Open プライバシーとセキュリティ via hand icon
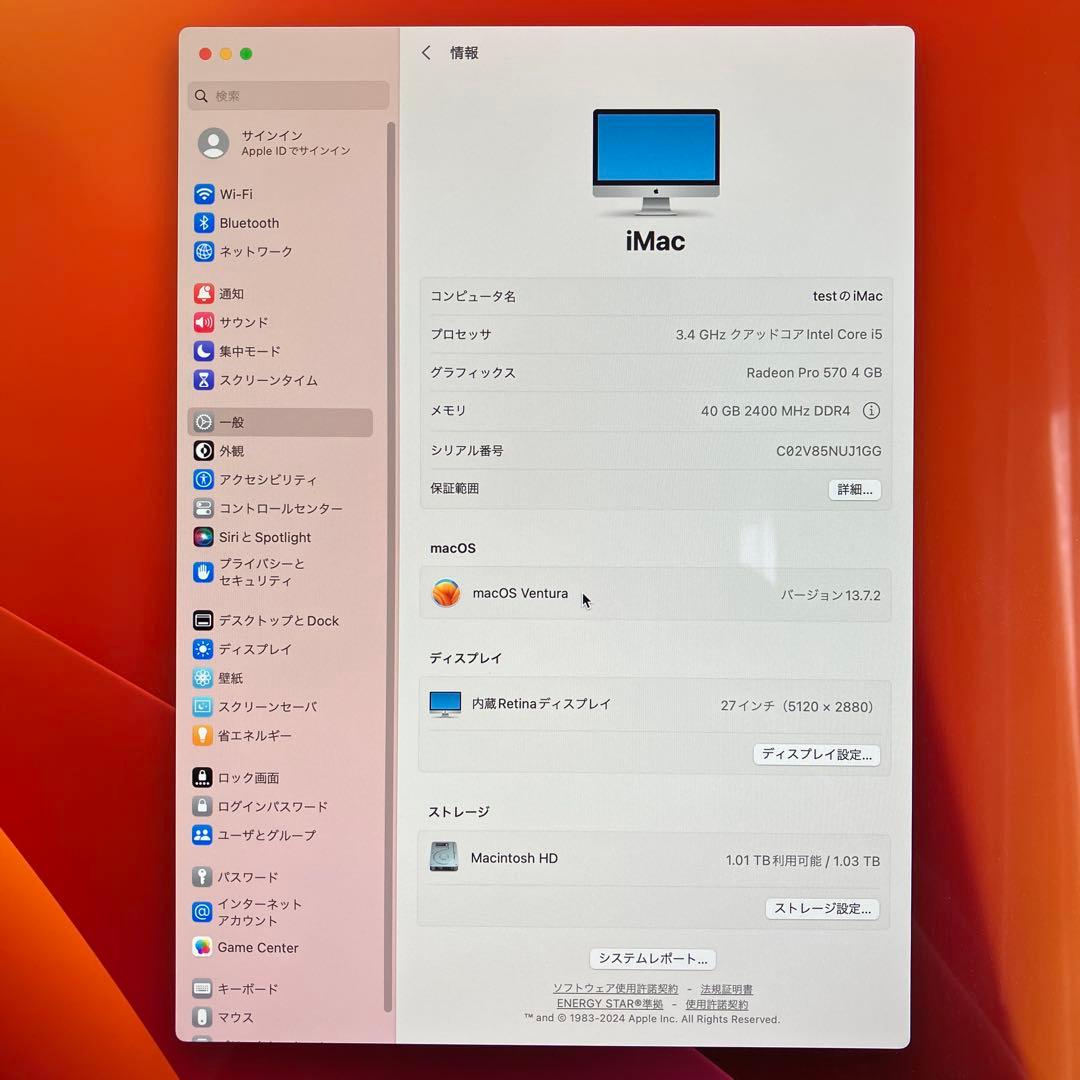The height and width of the screenshot is (1080, 1080). 202,572
